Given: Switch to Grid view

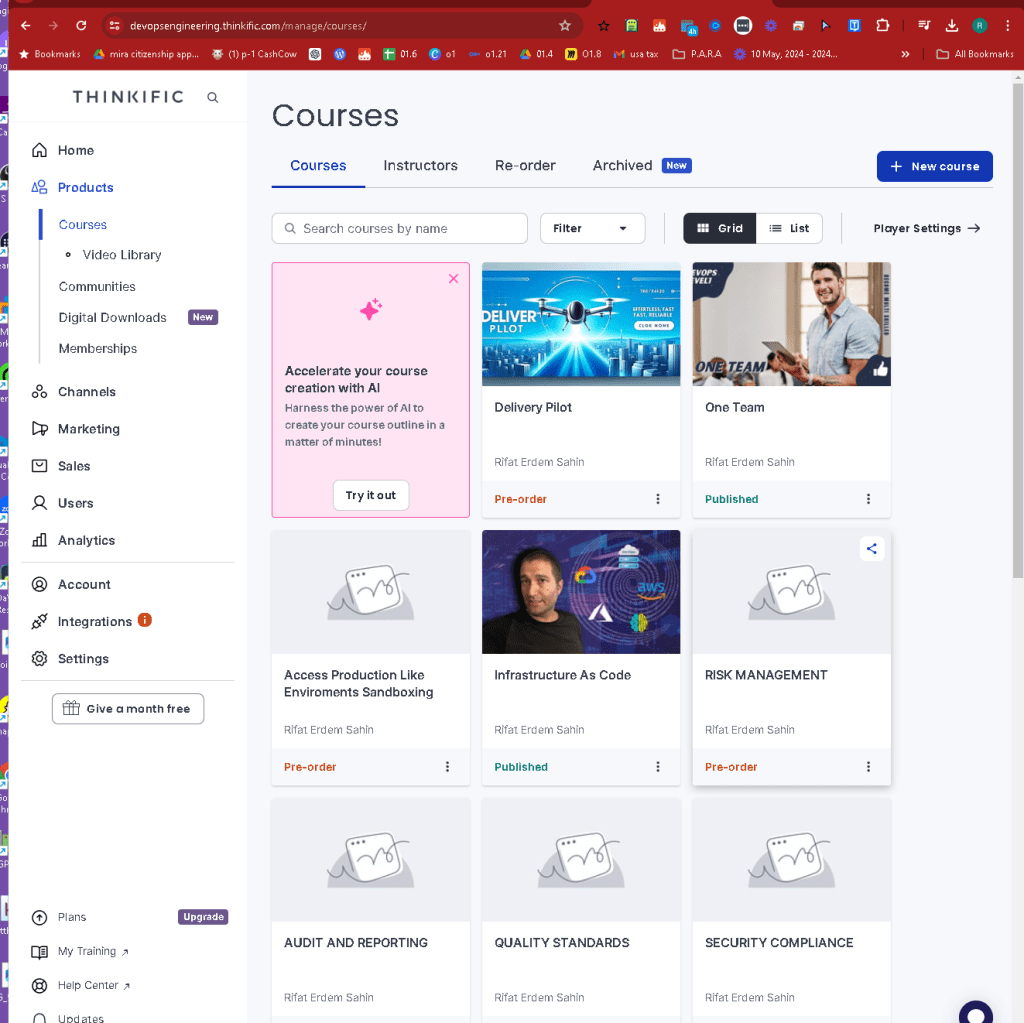Looking at the screenshot, I should click(720, 229).
